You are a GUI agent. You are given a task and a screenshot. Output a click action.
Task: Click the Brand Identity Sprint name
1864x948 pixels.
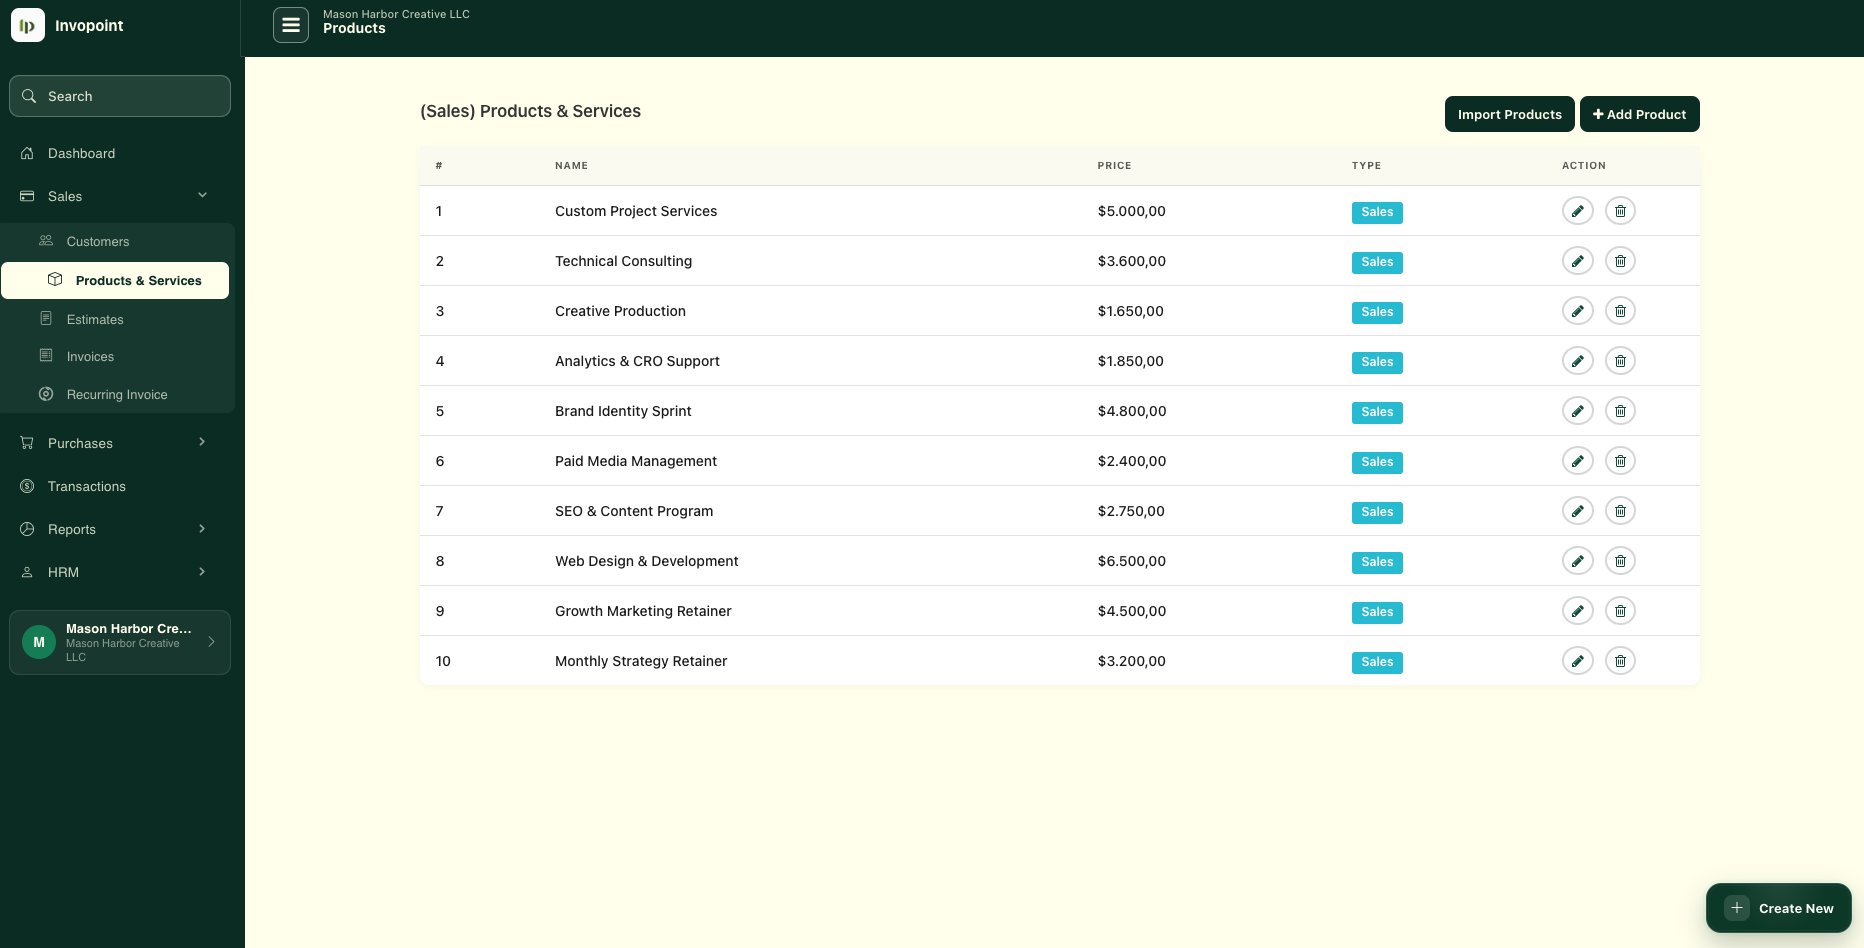(623, 411)
